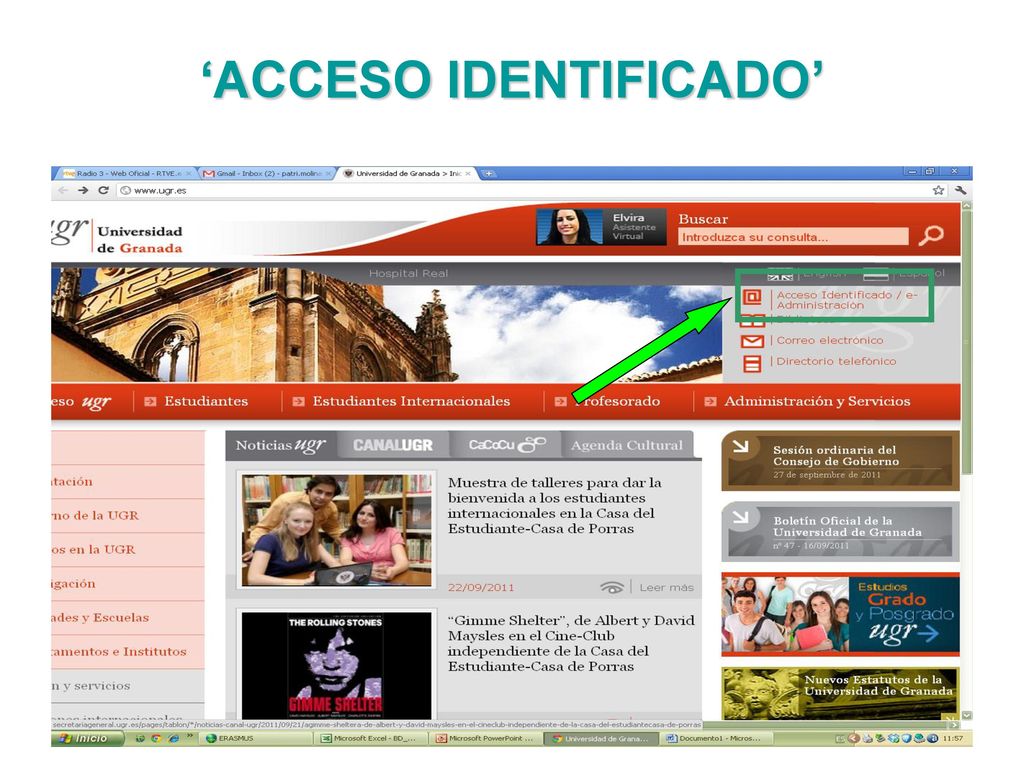Click the Directorio telefónico icon
The width and height of the screenshot is (1024, 768).
tap(752, 363)
